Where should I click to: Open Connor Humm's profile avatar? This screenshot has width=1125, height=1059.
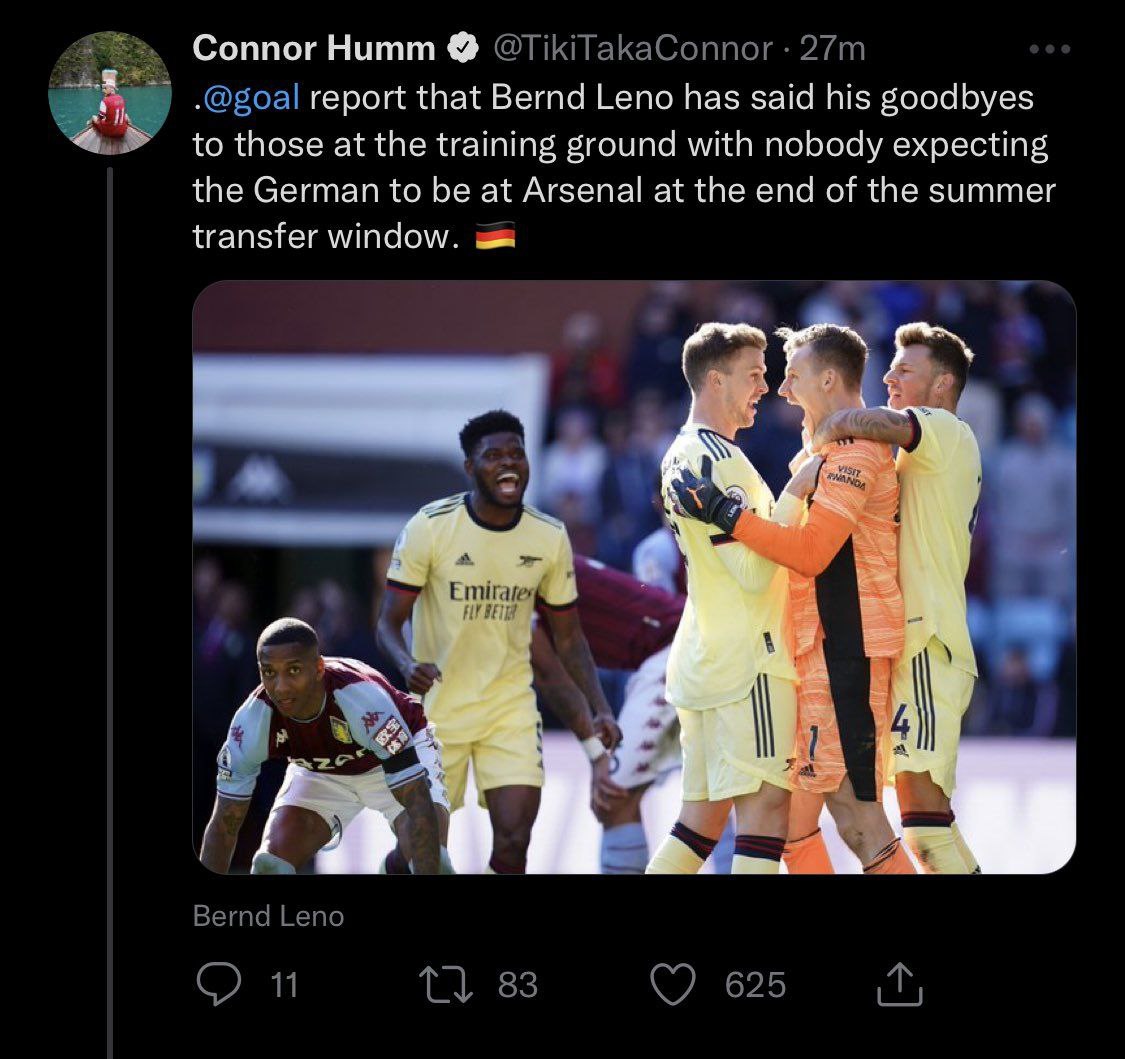(x=110, y=93)
